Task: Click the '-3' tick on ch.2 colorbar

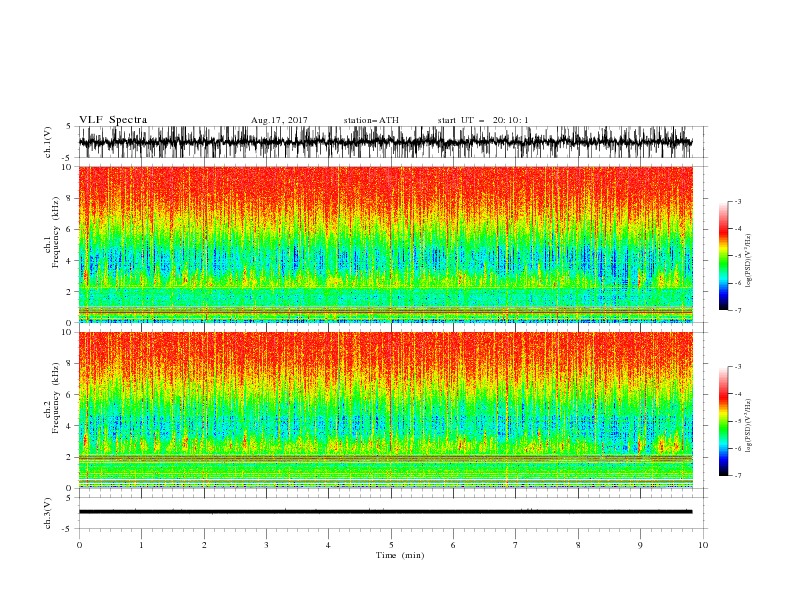Action: coord(738,367)
